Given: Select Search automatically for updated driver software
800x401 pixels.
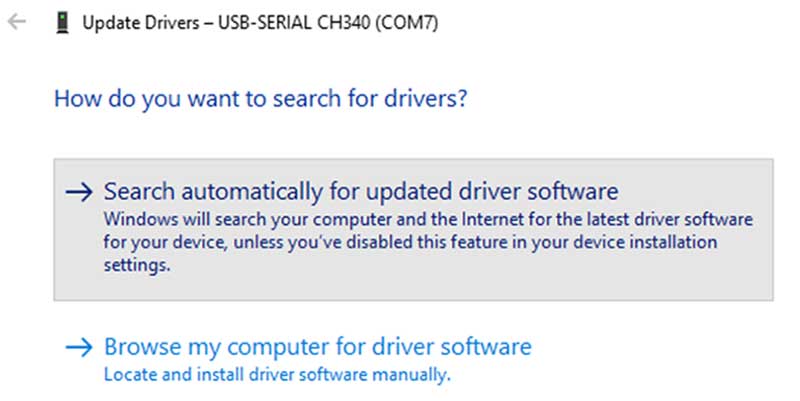Looking at the screenshot, I should tap(361, 191).
